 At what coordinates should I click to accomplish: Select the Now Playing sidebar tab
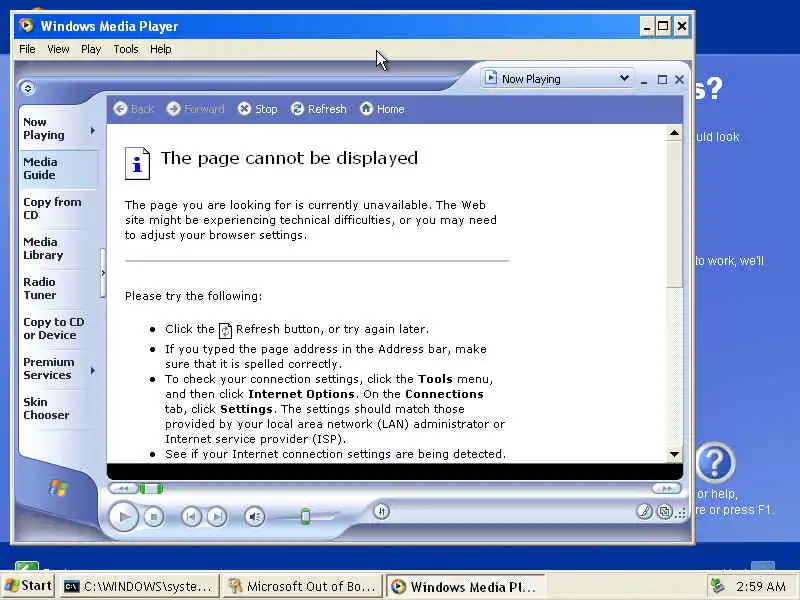point(44,129)
